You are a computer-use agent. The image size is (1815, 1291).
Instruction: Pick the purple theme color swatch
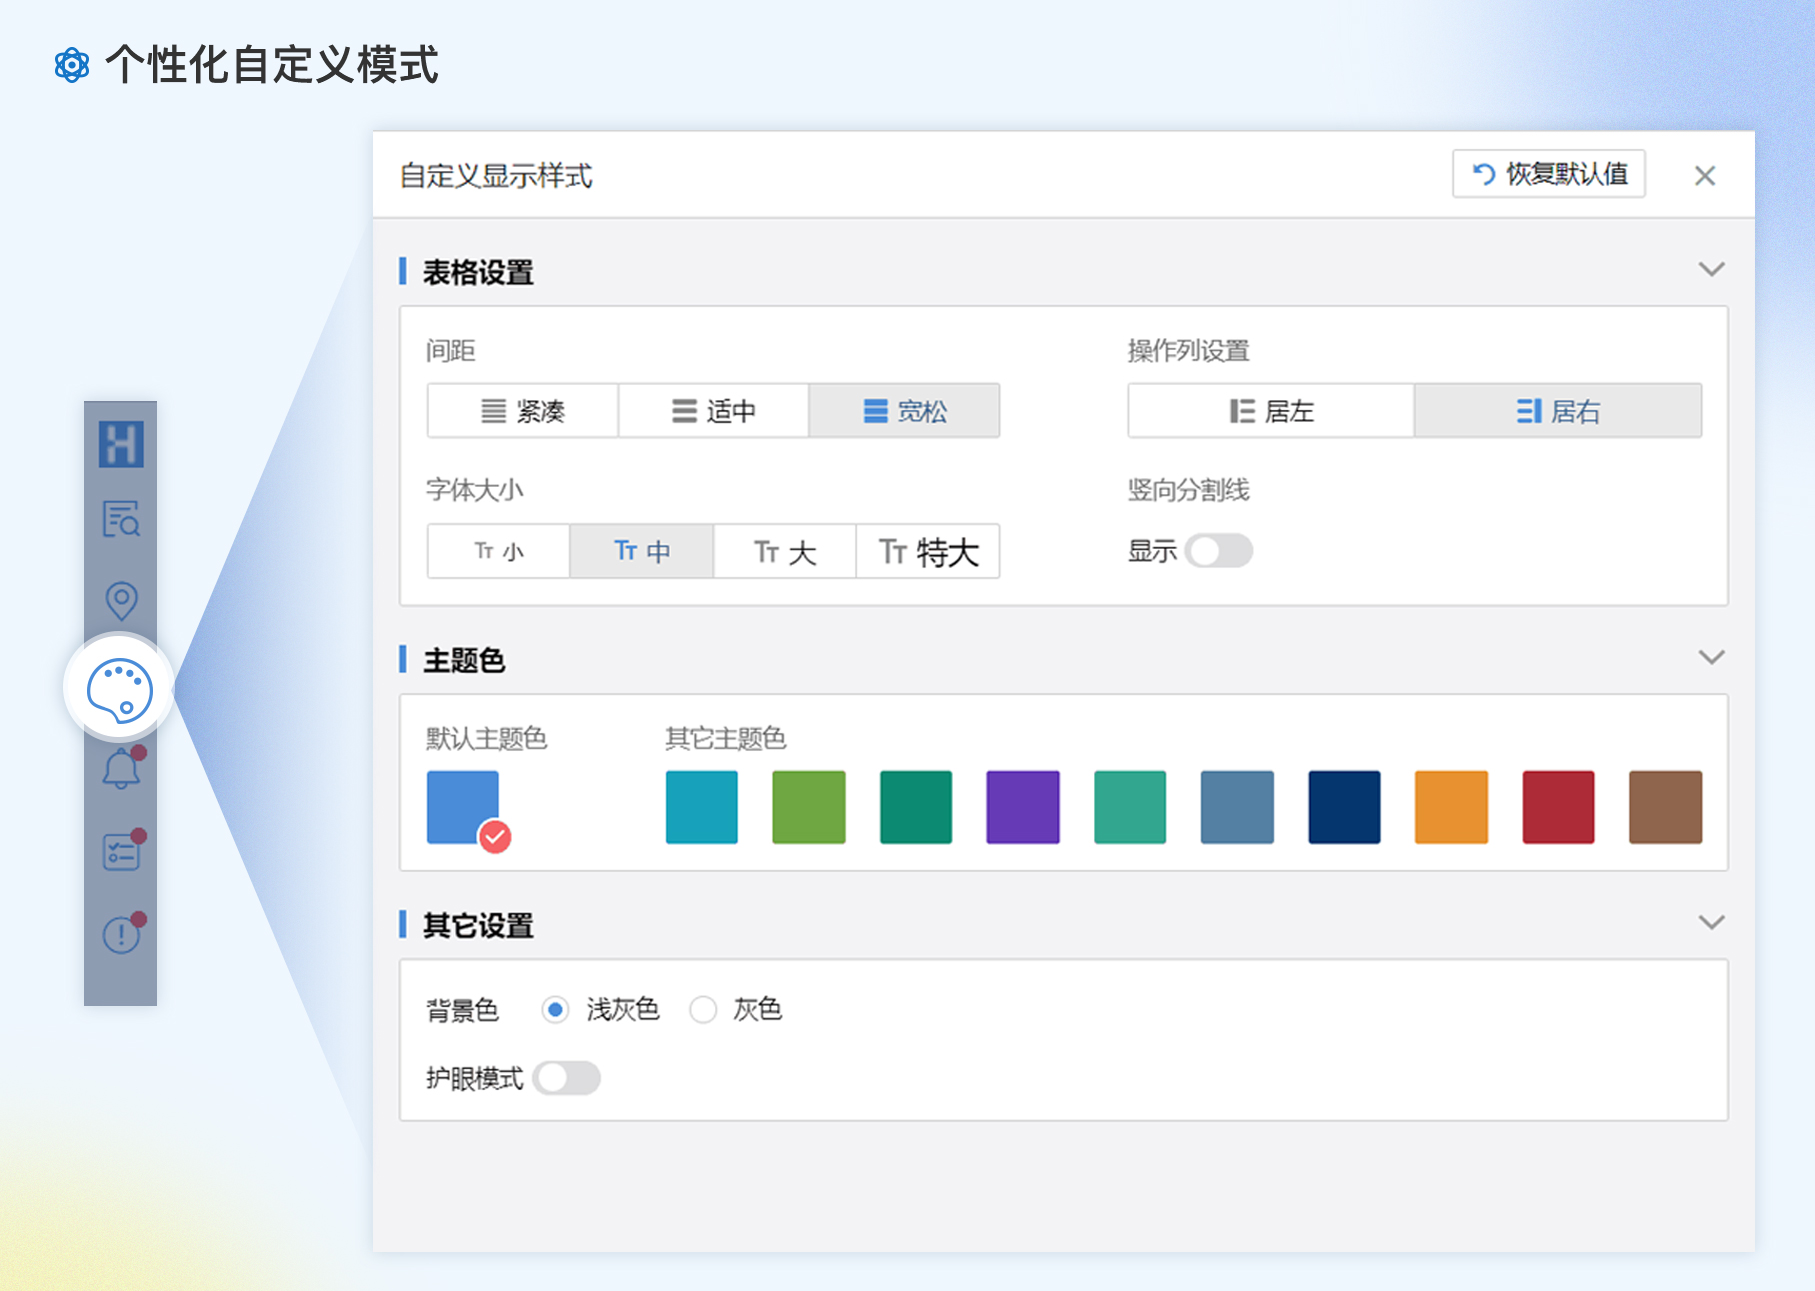(x=1022, y=807)
